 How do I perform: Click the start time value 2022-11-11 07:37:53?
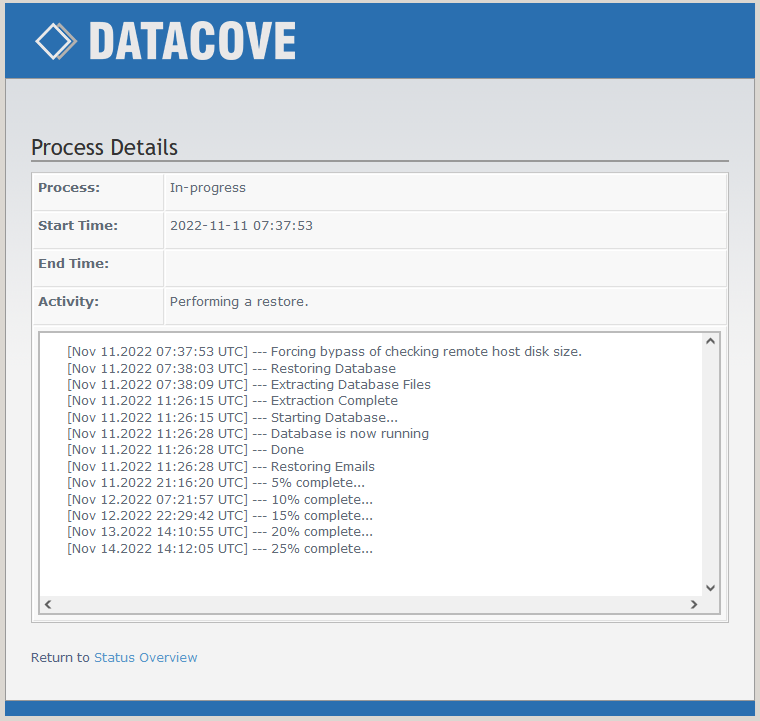[x=241, y=225]
